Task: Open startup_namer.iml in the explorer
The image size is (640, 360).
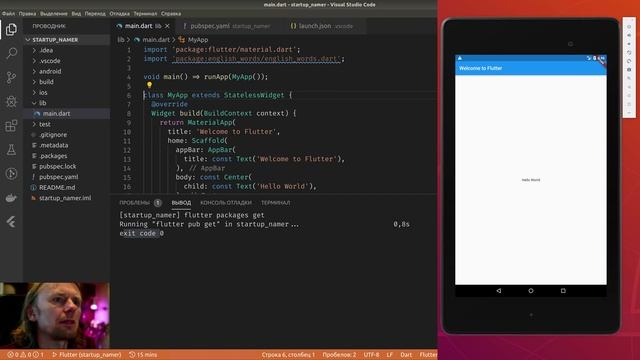Action: (x=65, y=198)
